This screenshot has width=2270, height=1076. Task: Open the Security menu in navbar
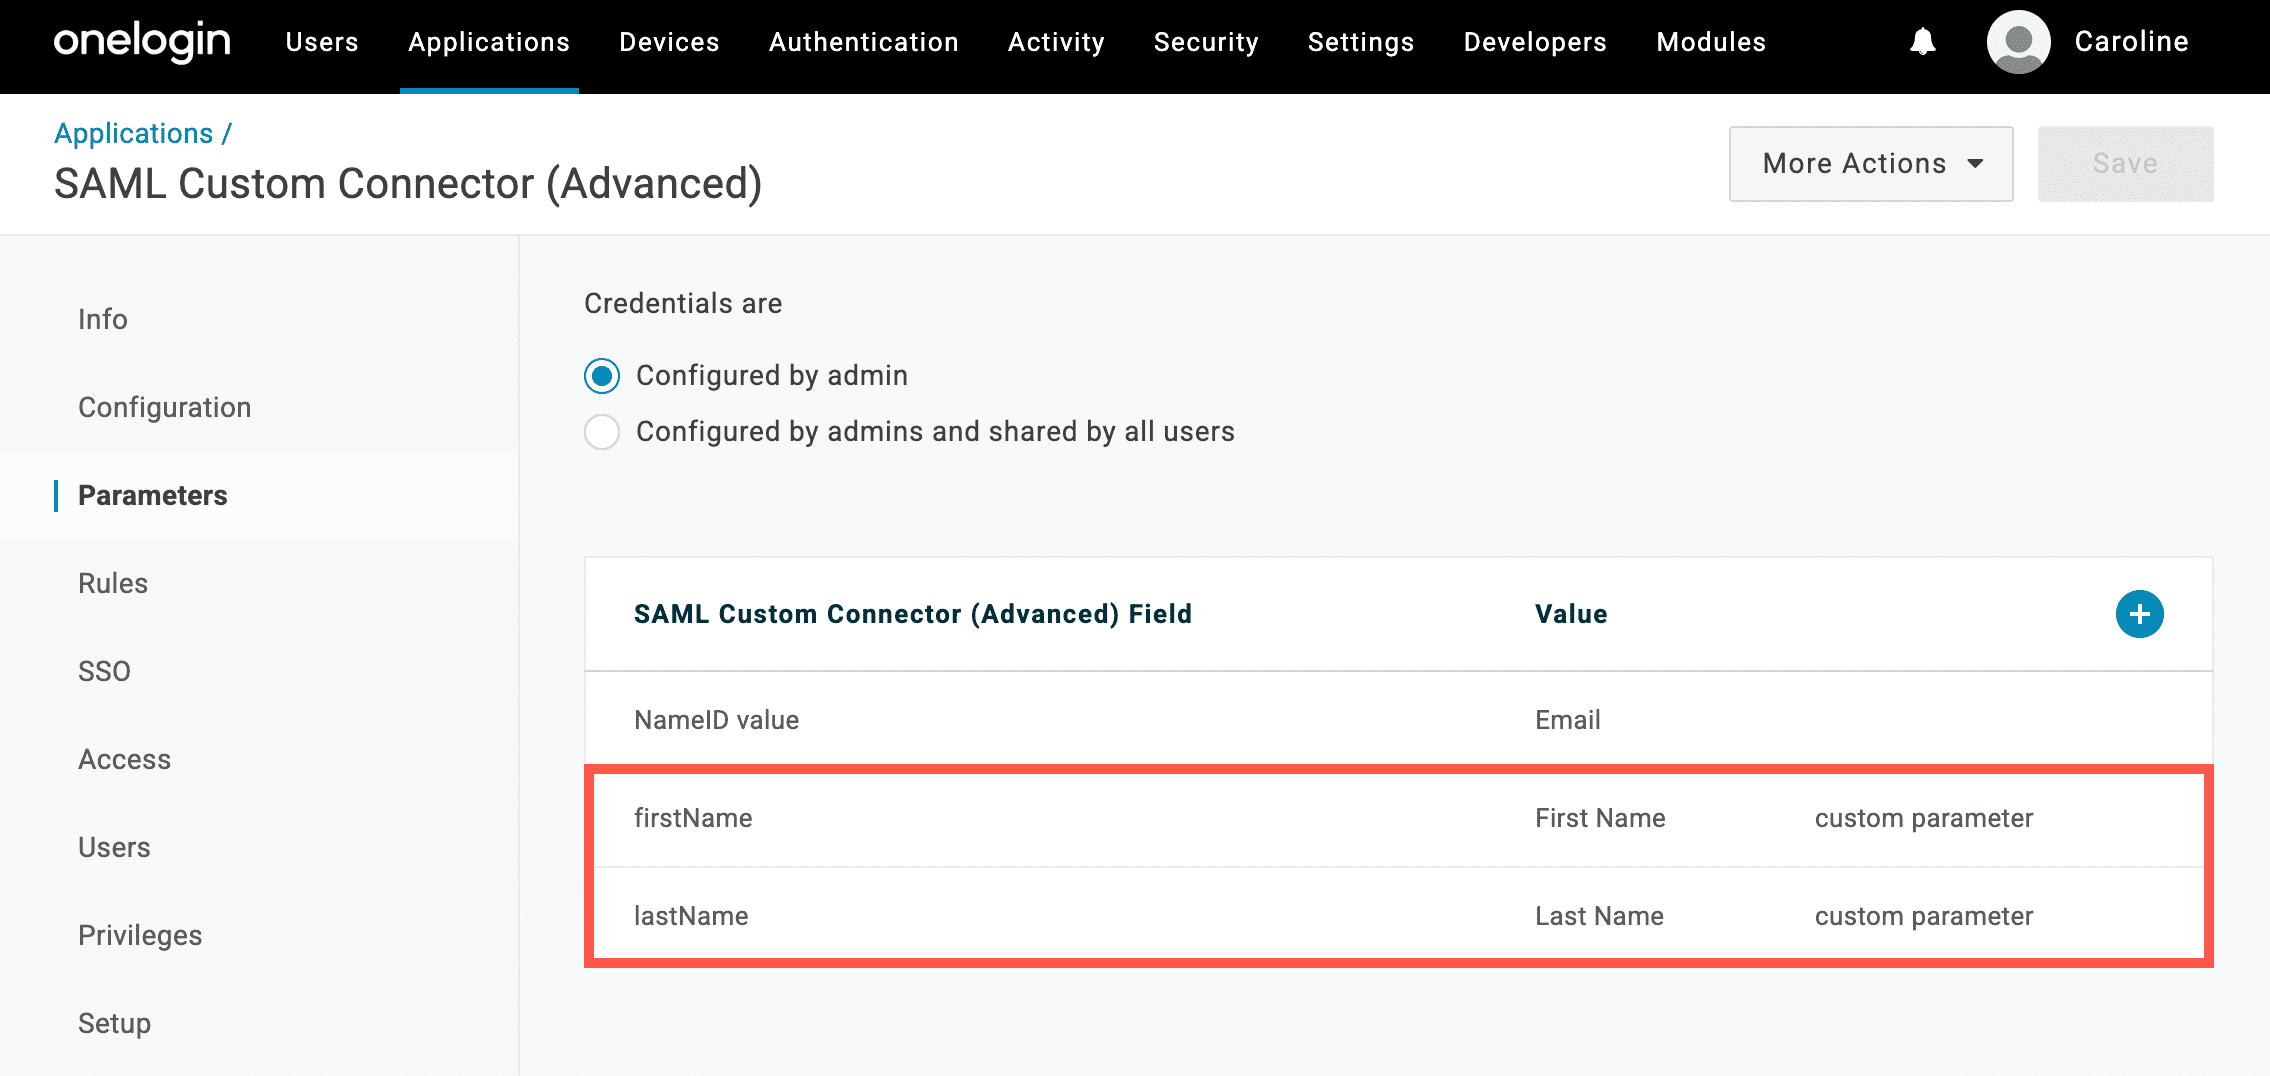coord(1206,42)
